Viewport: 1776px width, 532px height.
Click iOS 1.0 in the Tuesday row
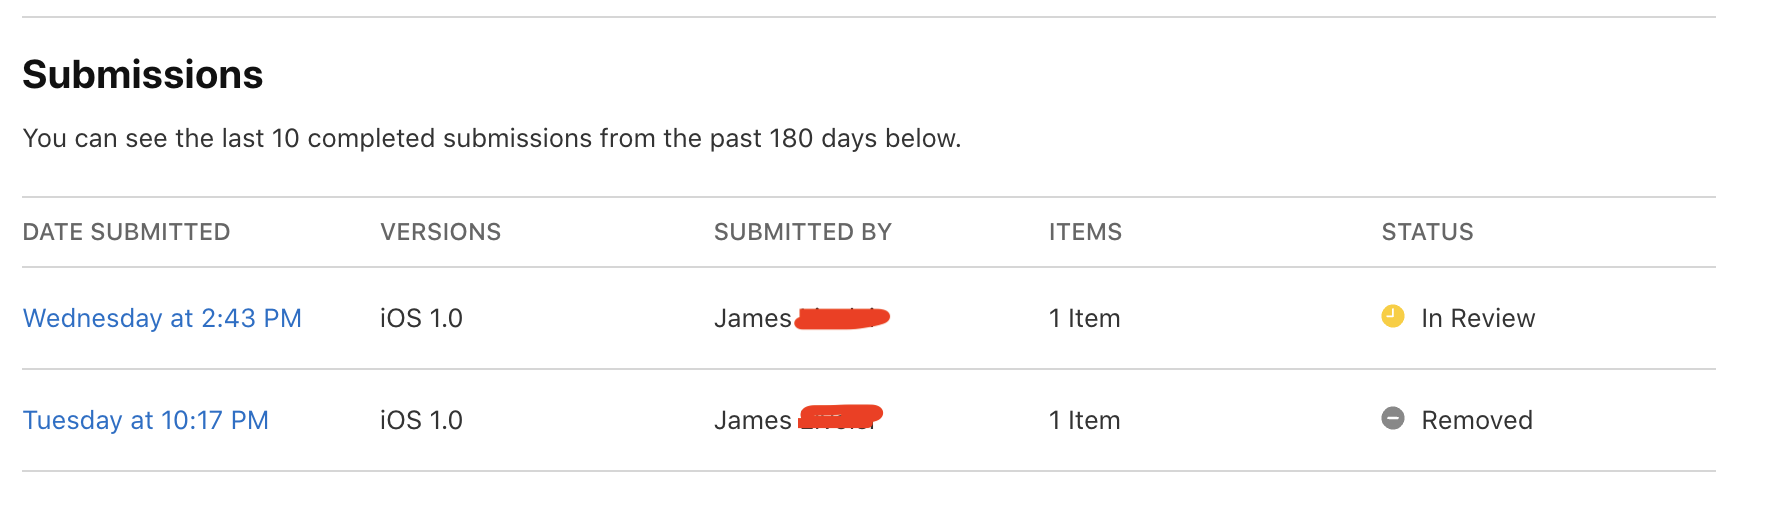click(x=421, y=420)
